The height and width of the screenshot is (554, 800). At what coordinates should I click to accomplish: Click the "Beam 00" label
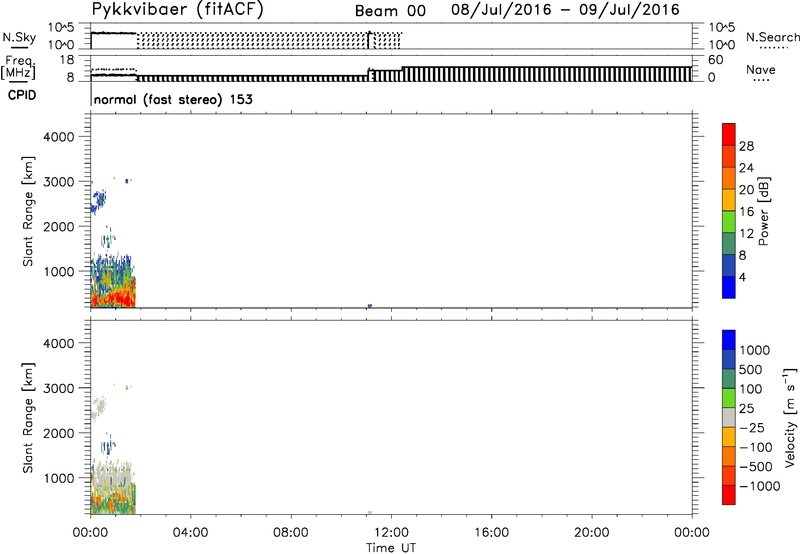390,11
